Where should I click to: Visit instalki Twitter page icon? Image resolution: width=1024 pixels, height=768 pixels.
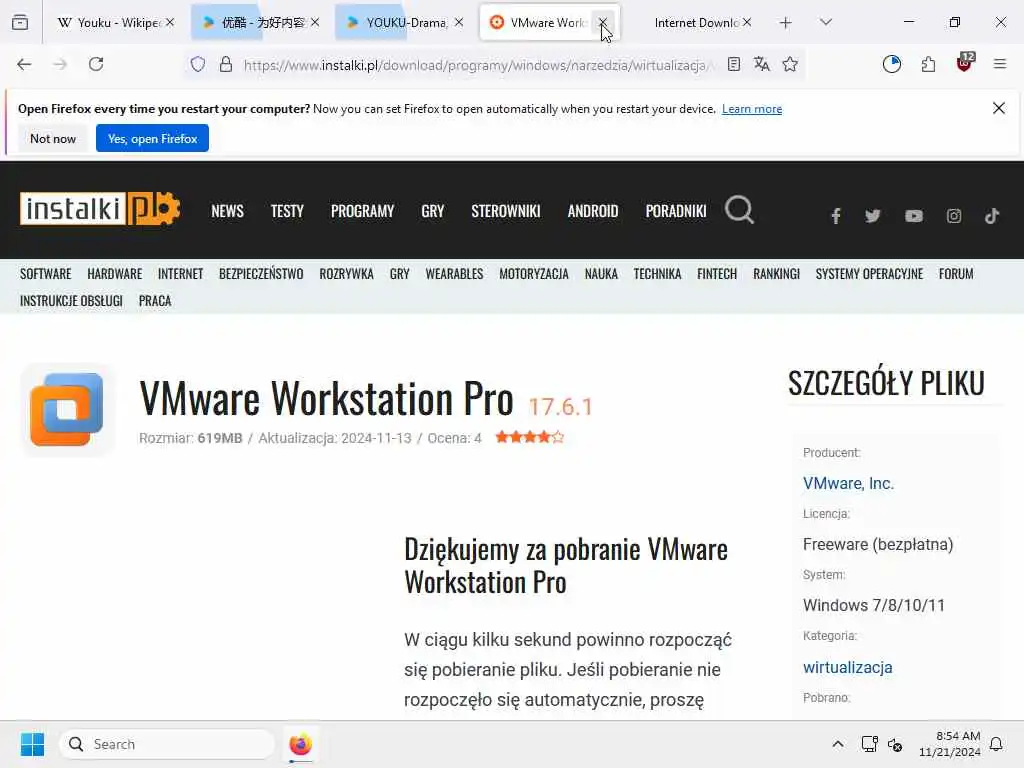click(x=873, y=216)
